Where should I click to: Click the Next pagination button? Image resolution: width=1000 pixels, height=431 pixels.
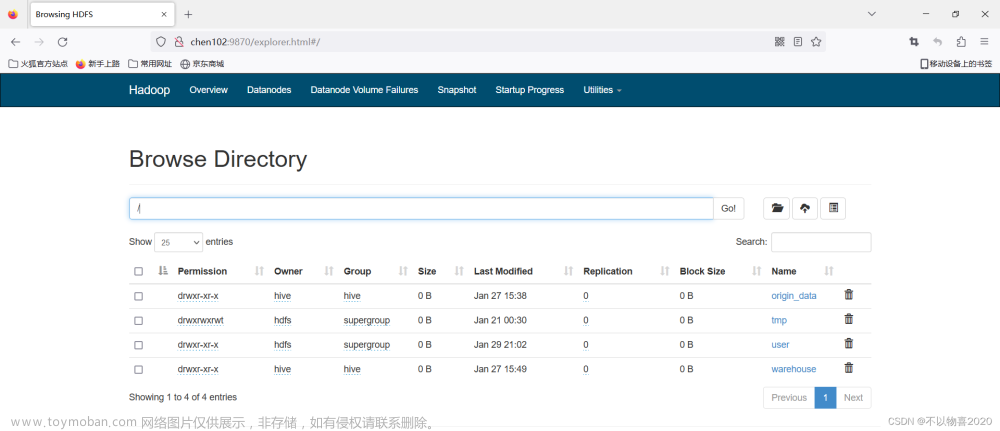pyautogui.click(x=853, y=397)
